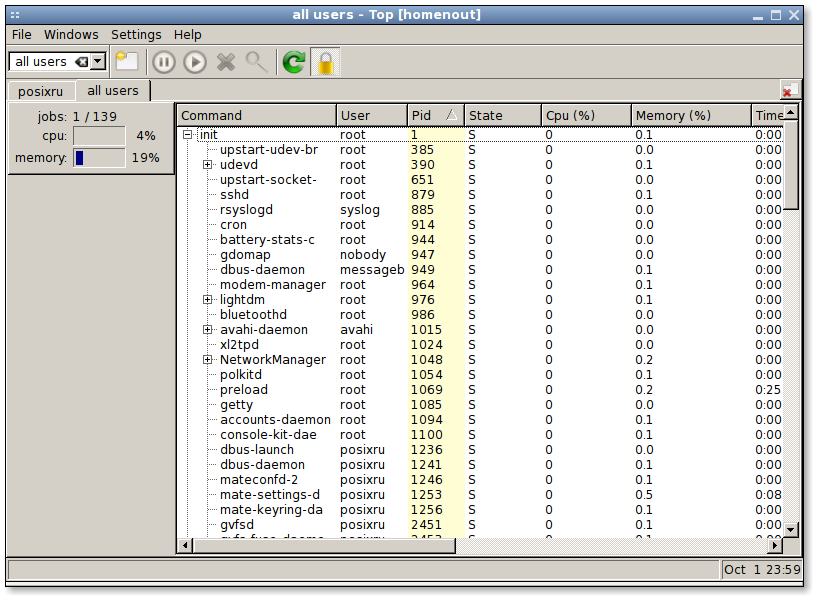The height and width of the screenshot is (596, 813).
Task: Open the Help menu
Action: pyautogui.click(x=187, y=35)
